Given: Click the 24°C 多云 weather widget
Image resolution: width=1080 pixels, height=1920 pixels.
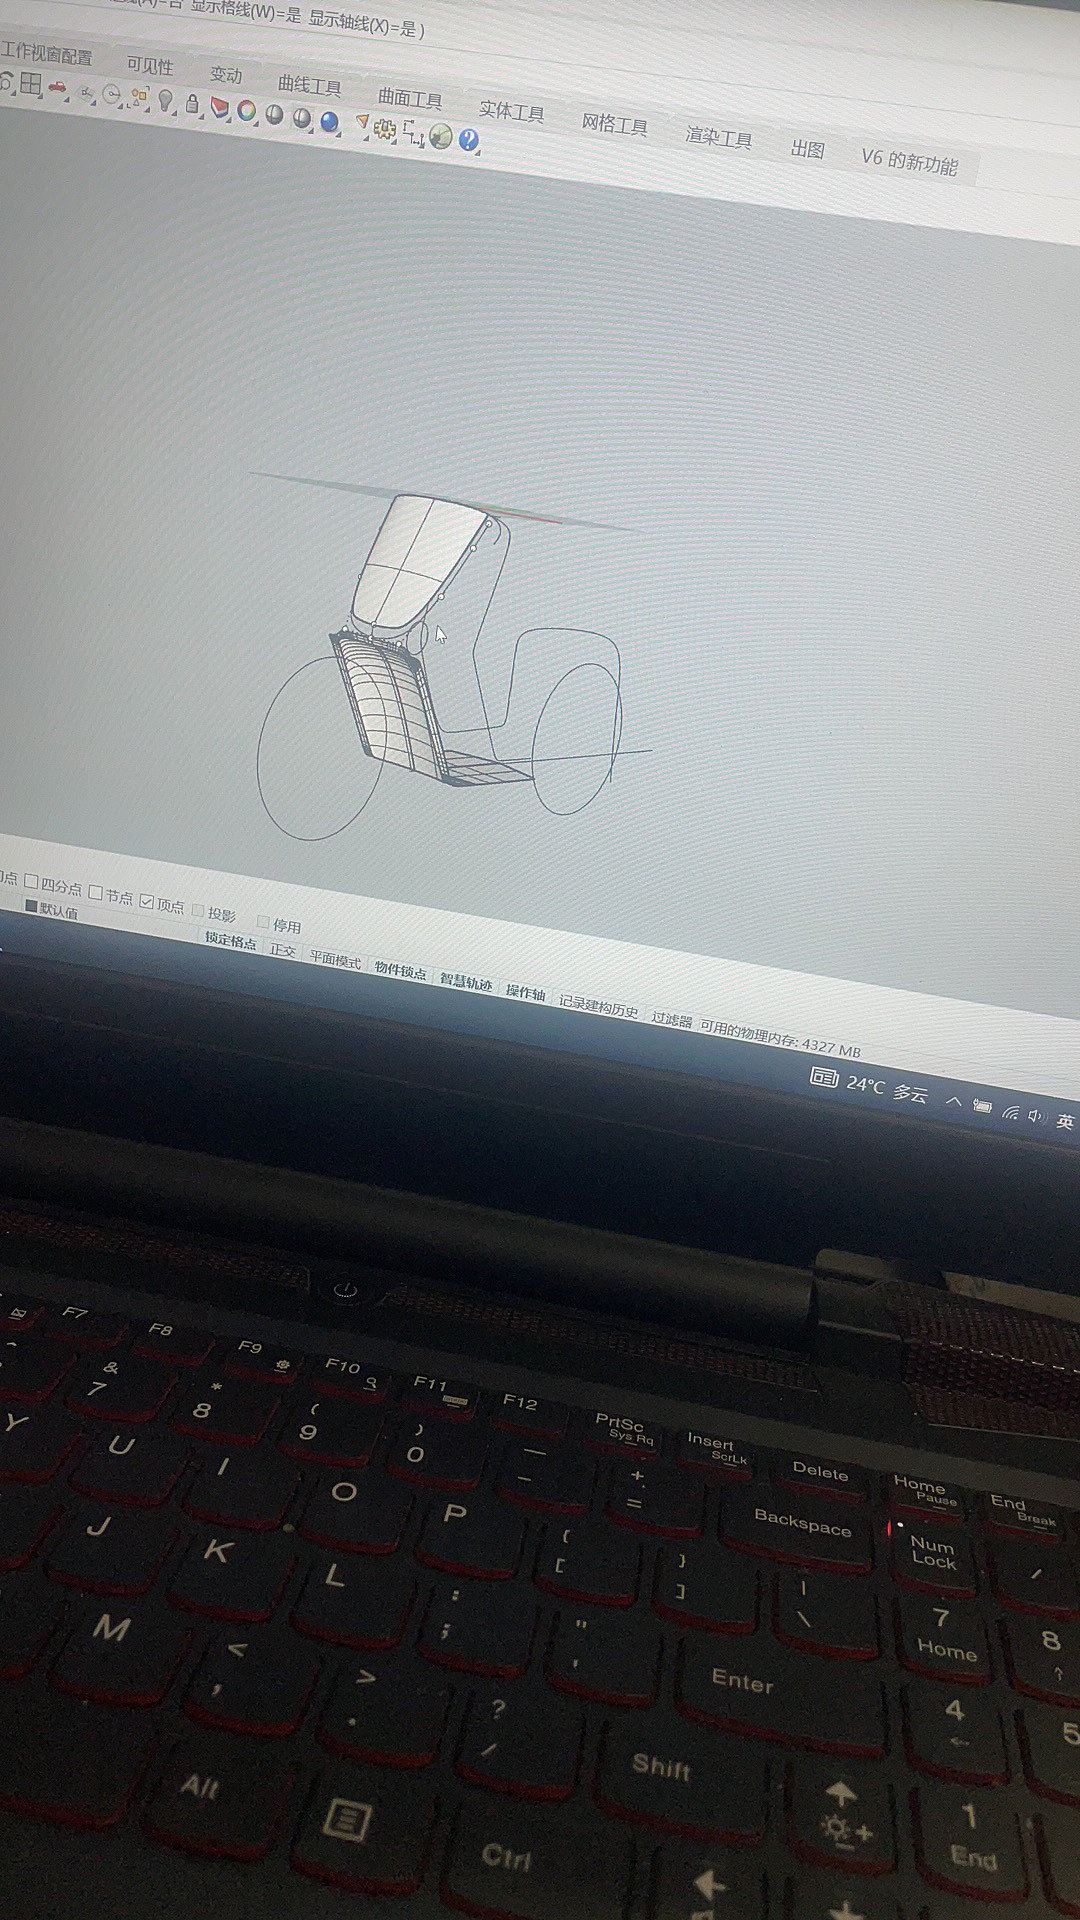Looking at the screenshot, I should click(x=887, y=1088).
